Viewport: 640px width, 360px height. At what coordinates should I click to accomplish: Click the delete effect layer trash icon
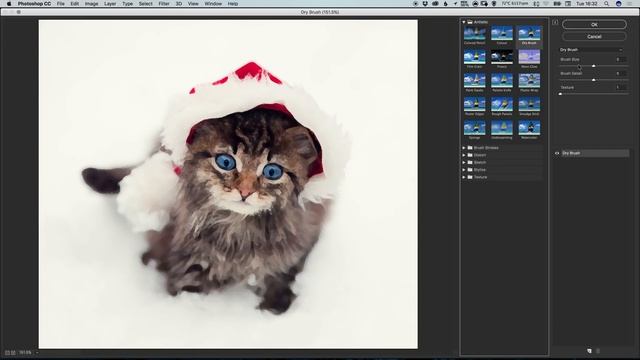(x=598, y=351)
